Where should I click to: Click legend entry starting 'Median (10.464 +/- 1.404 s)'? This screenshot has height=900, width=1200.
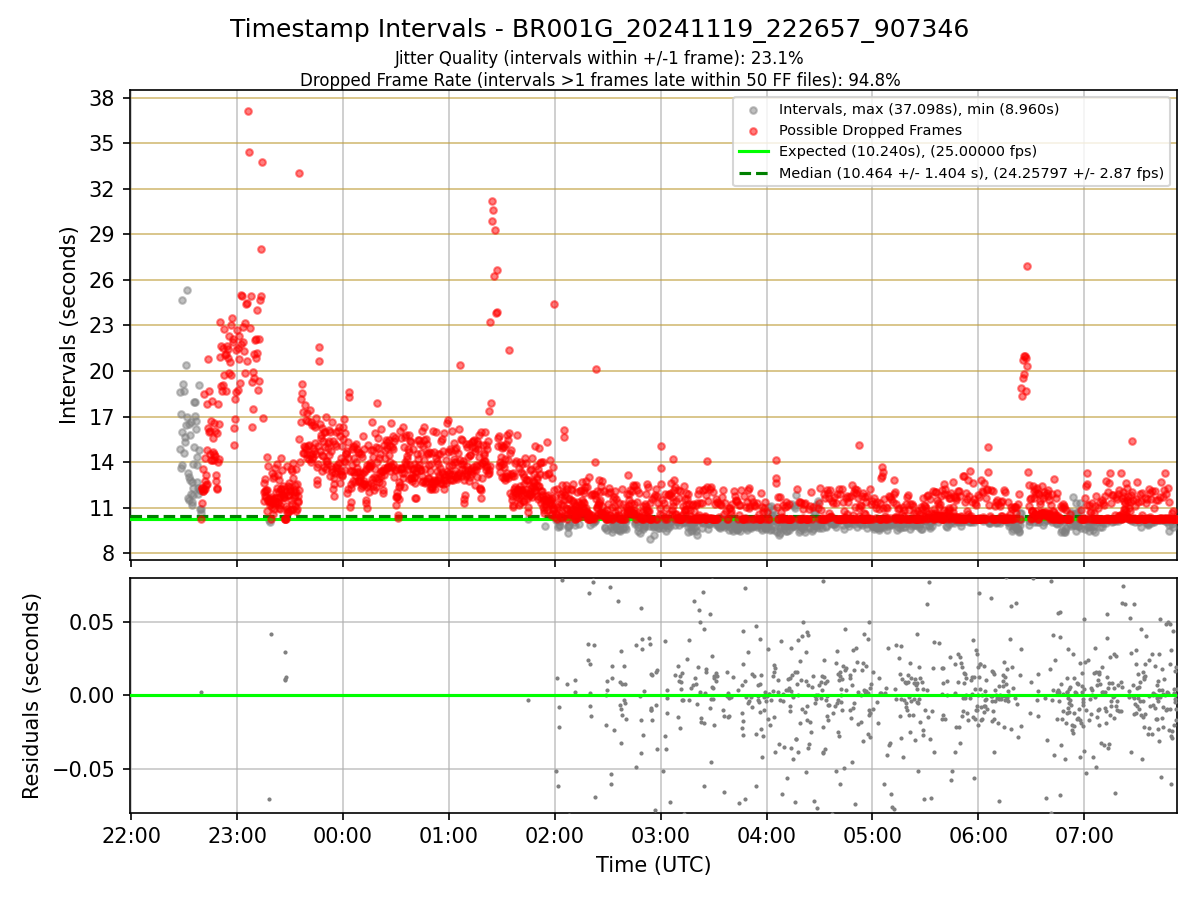pos(971,173)
